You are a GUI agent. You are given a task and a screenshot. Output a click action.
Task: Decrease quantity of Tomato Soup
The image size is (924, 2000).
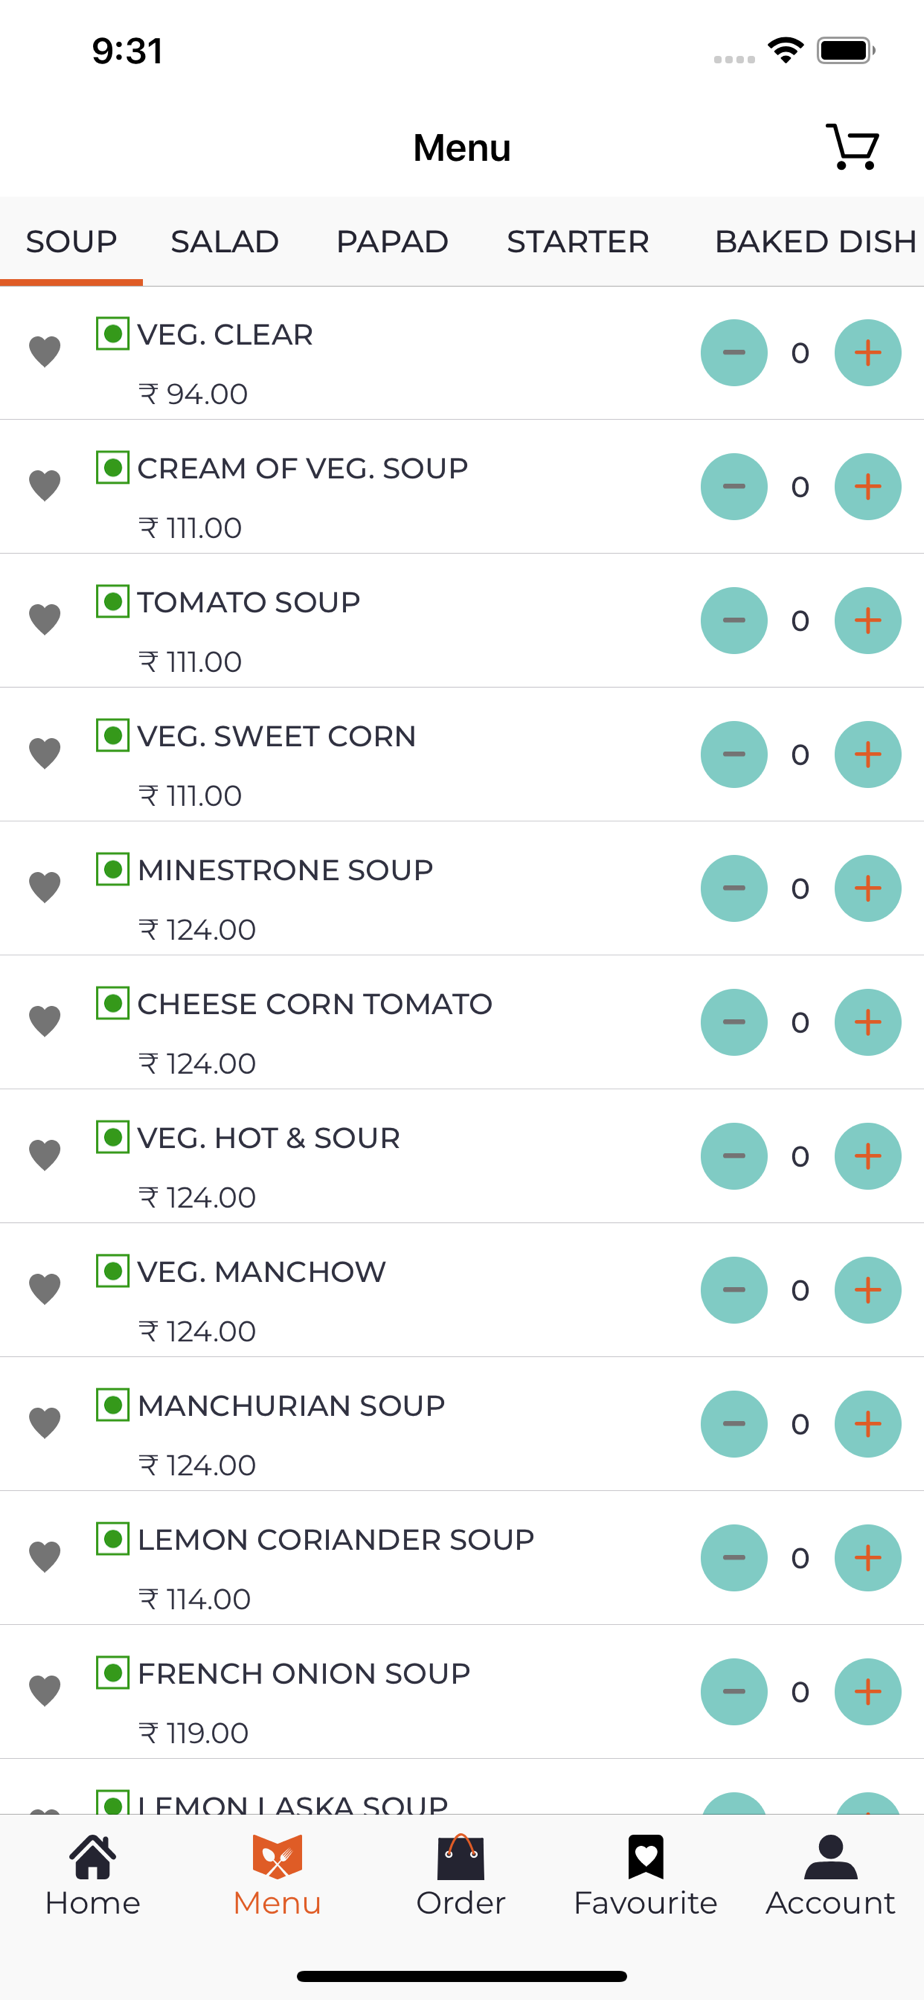[734, 621]
